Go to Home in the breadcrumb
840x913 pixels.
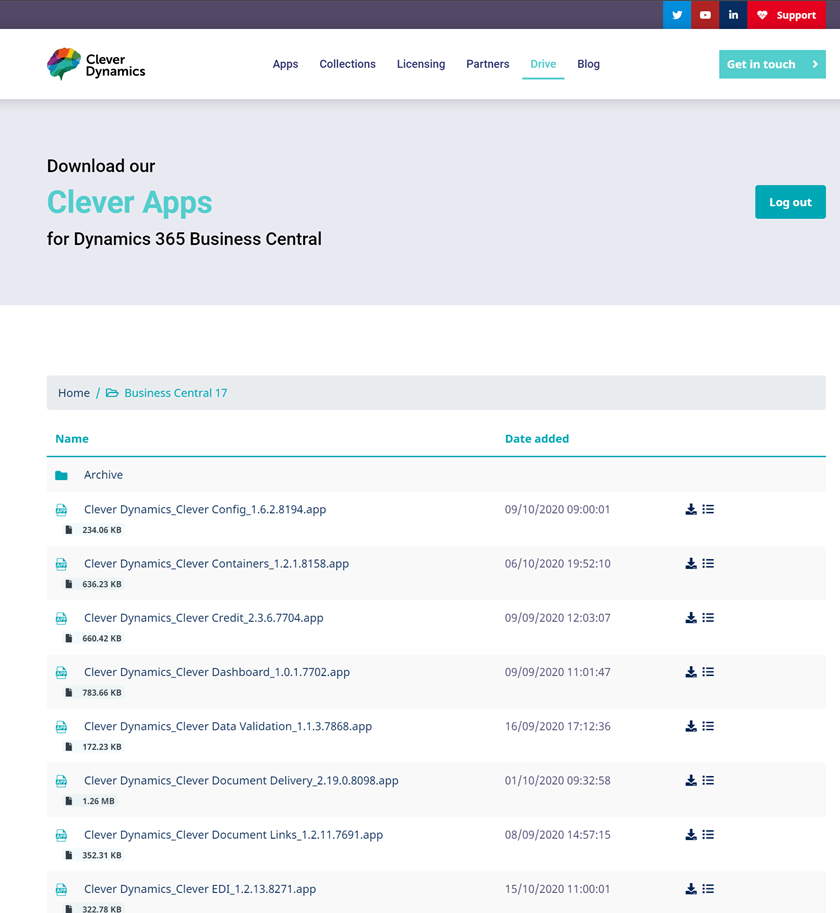(x=74, y=393)
